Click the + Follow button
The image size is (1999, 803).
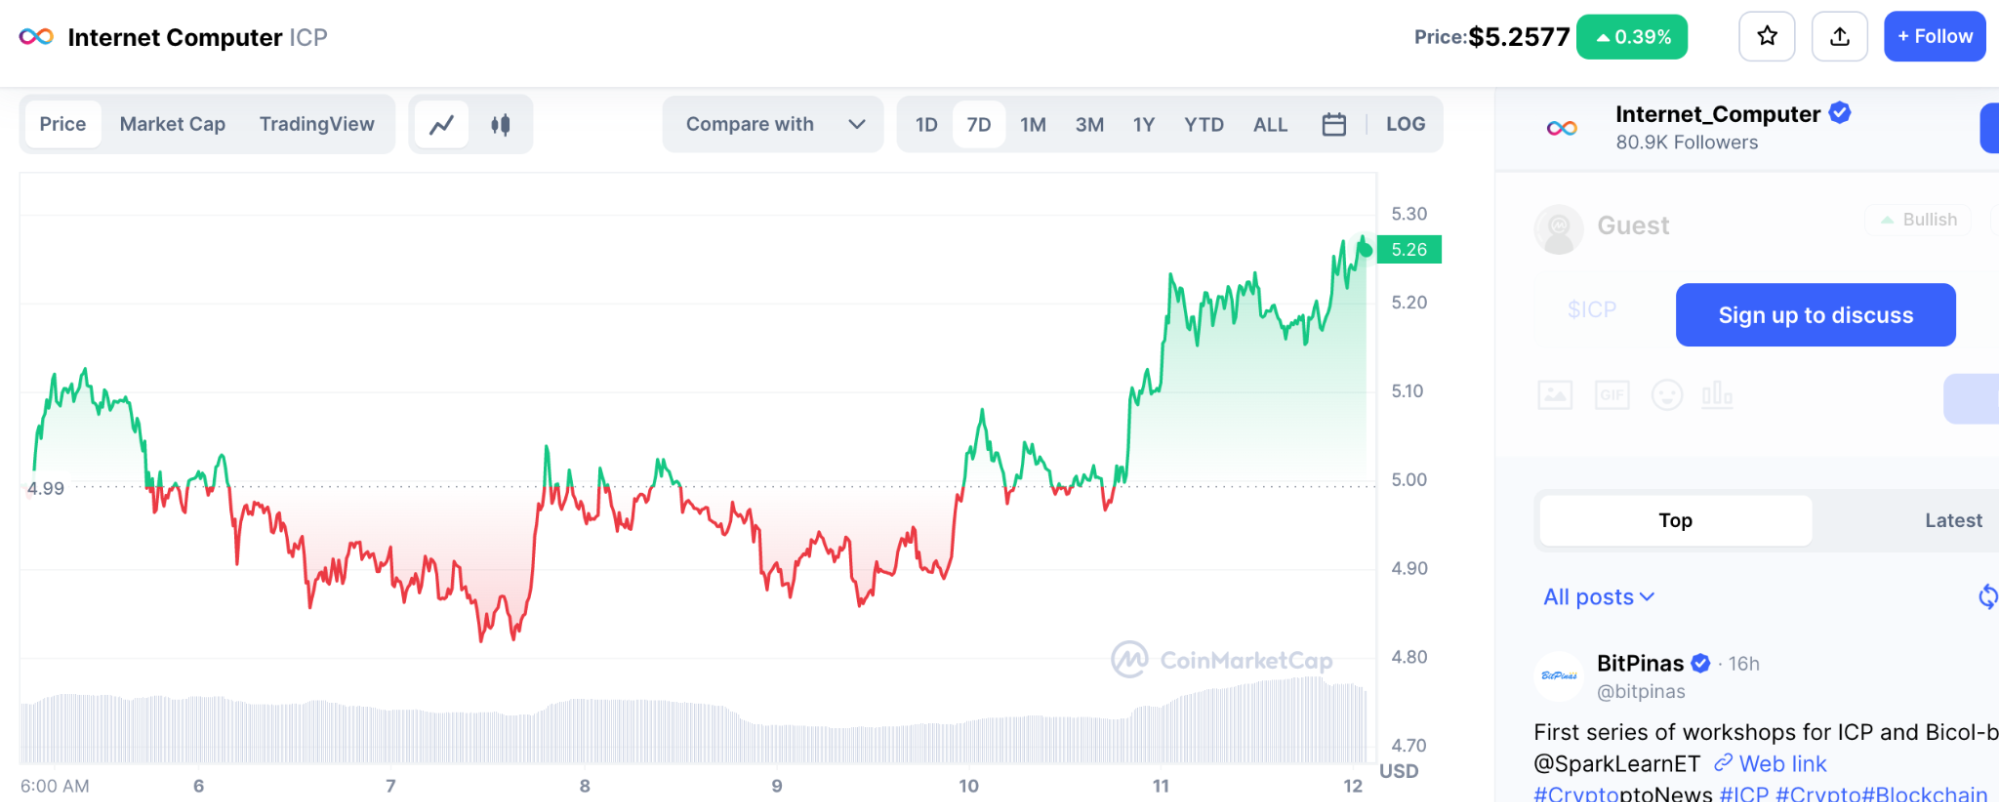click(1934, 37)
